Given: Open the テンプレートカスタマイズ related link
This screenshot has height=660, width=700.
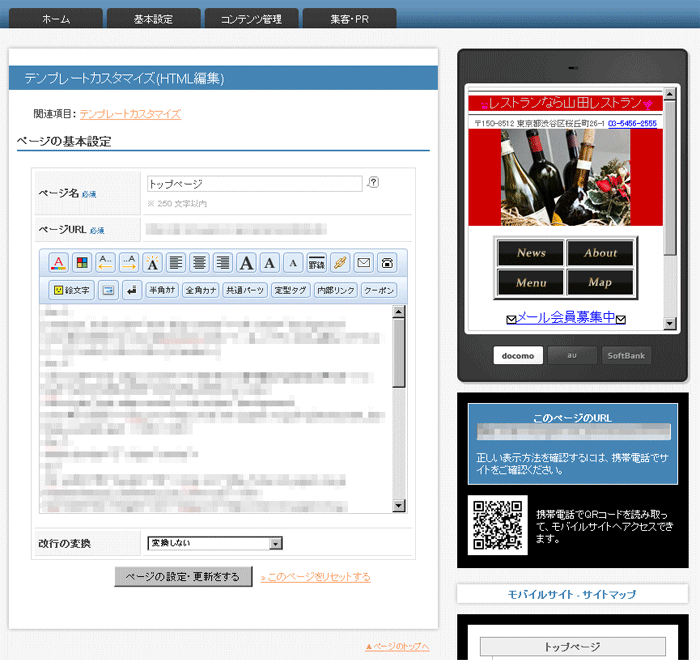Looking at the screenshot, I should pyautogui.click(x=130, y=114).
